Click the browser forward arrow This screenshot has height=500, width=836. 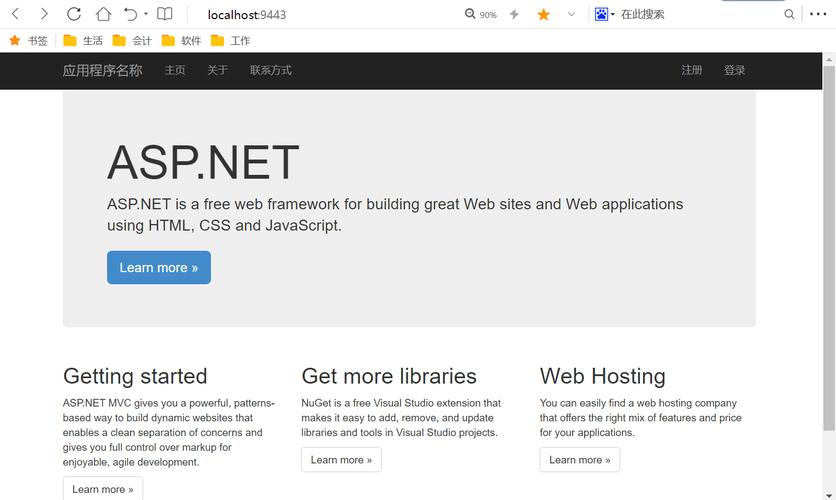[x=44, y=14]
